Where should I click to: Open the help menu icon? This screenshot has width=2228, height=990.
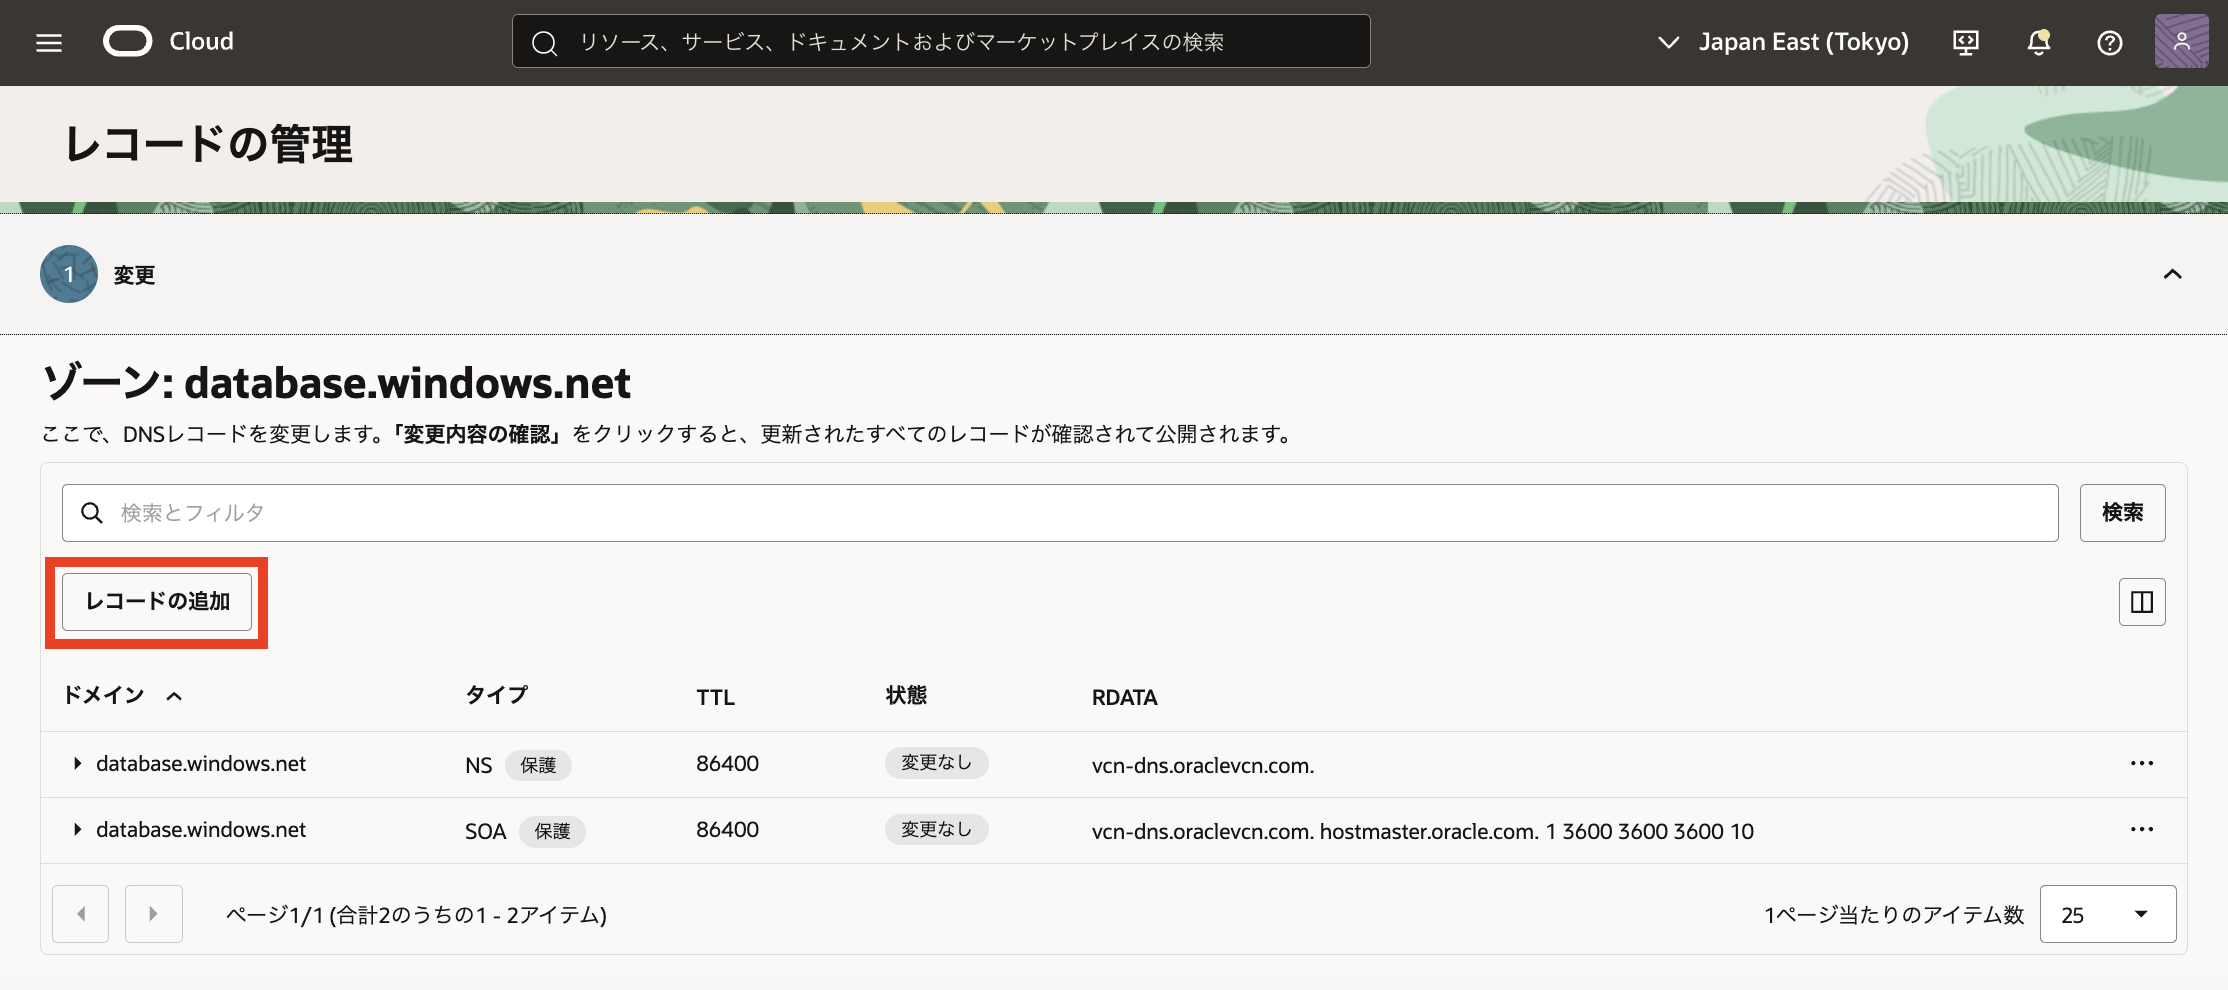[2109, 41]
